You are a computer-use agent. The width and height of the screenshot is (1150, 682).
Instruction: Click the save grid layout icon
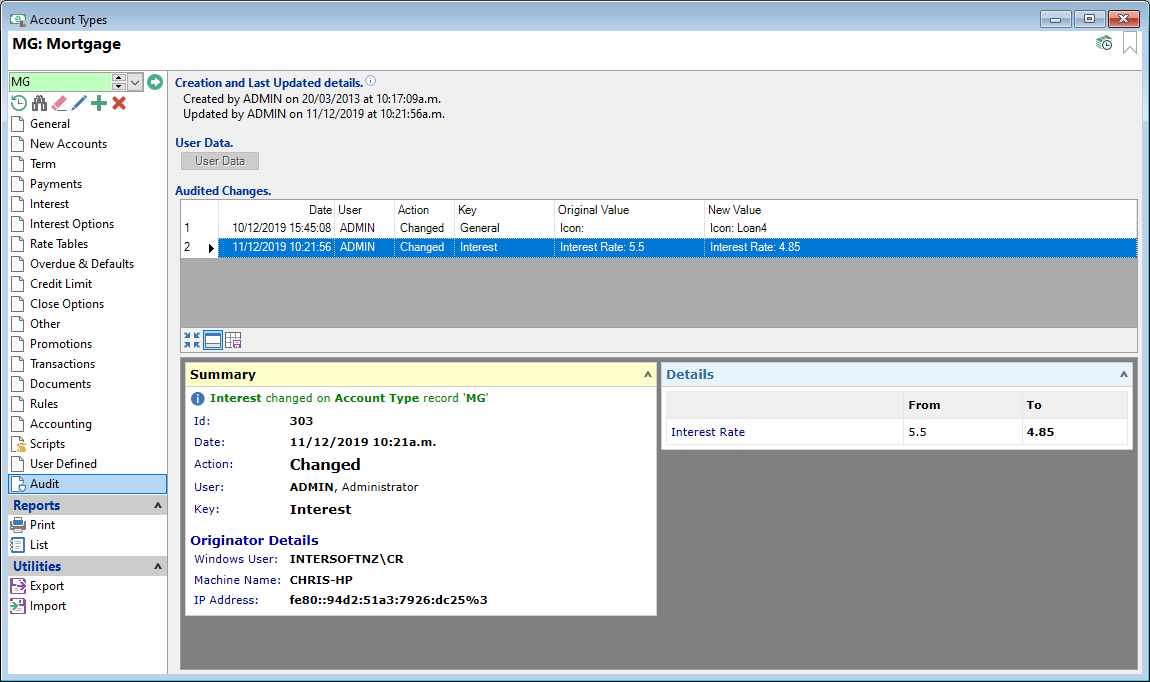pyautogui.click(x=233, y=340)
